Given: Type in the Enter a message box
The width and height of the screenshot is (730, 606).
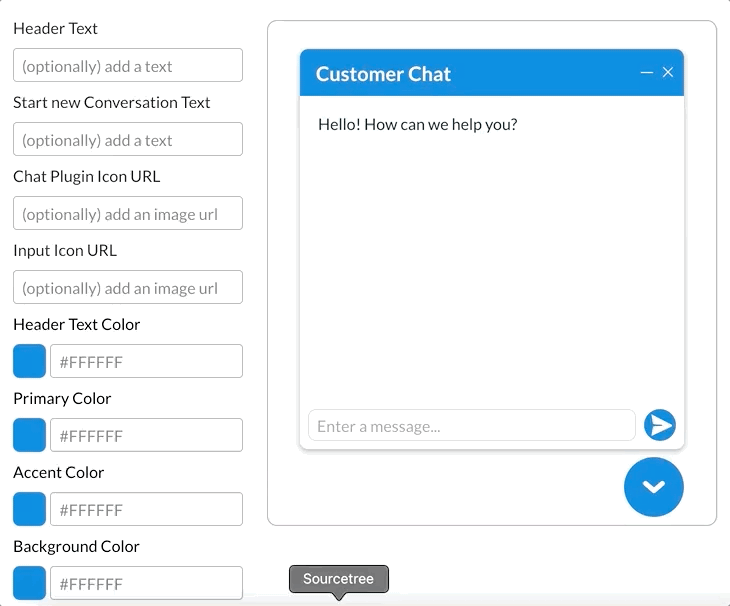Looking at the screenshot, I should tap(471, 426).
